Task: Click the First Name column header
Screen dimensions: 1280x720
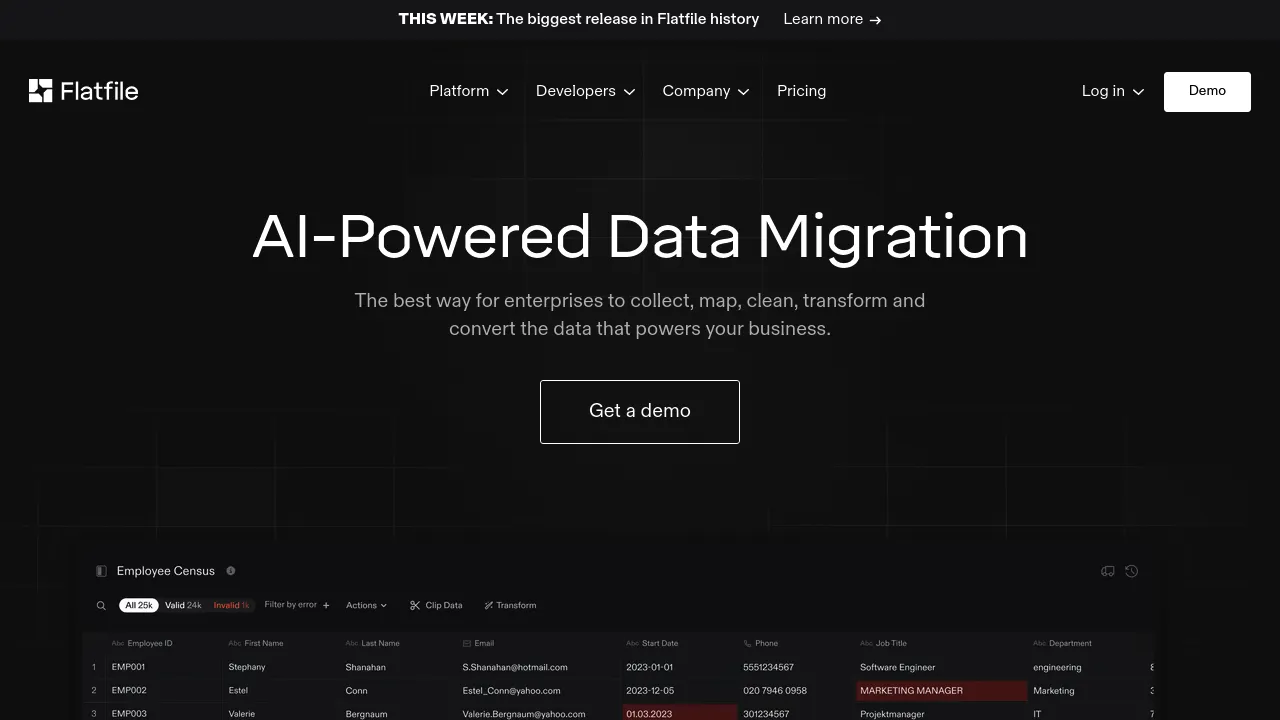Action: pyautogui.click(x=256, y=643)
